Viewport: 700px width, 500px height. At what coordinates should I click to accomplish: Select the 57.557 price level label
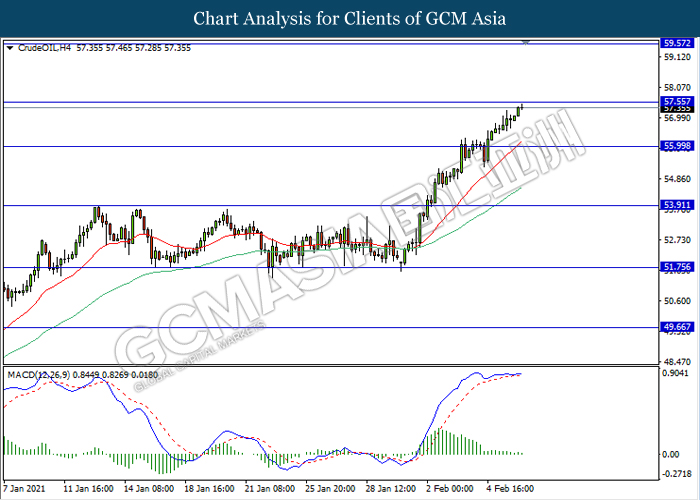point(677,101)
